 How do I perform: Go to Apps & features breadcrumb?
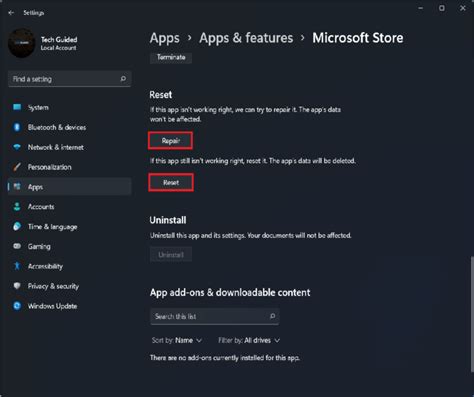click(x=246, y=38)
